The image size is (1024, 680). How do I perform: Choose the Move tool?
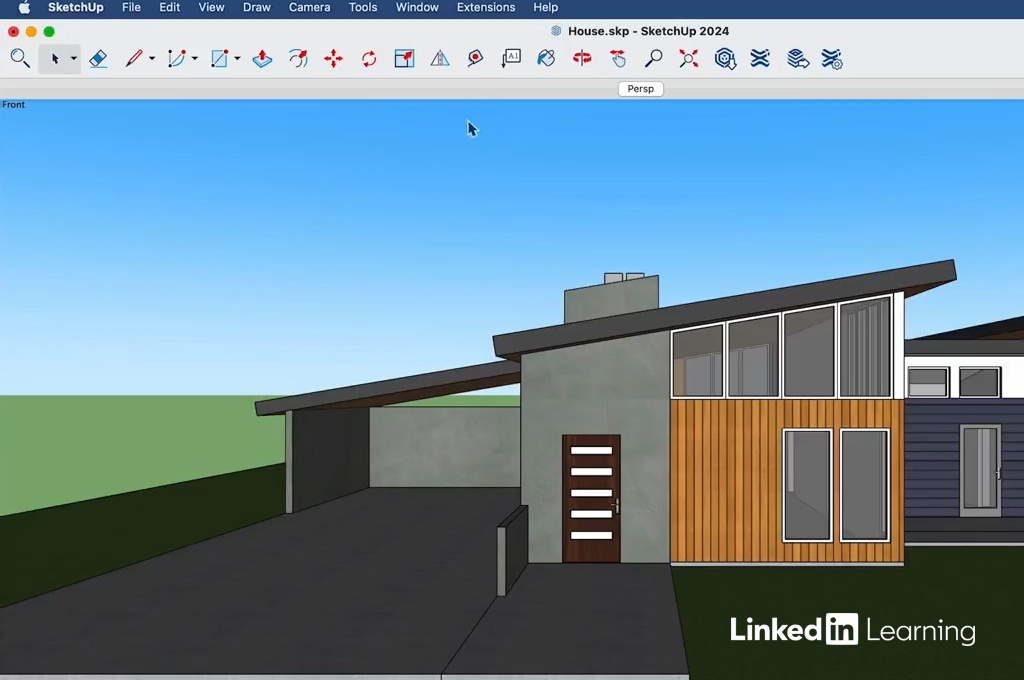(x=333, y=59)
